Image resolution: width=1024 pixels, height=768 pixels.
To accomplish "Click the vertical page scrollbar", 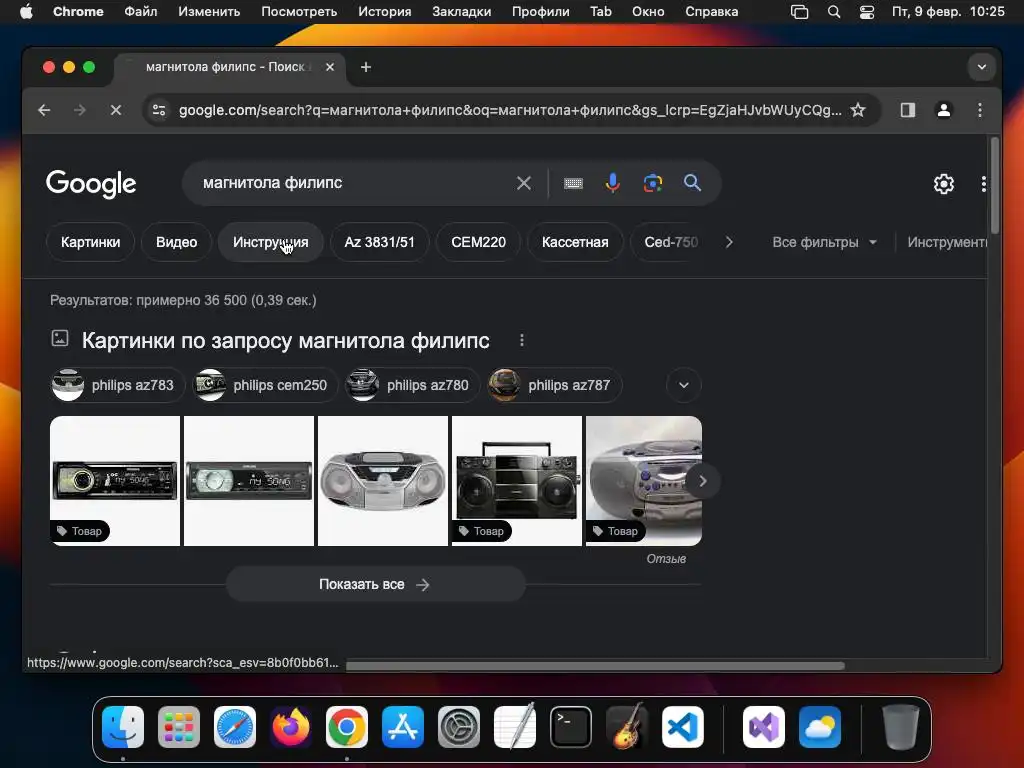I will [x=995, y=185].
